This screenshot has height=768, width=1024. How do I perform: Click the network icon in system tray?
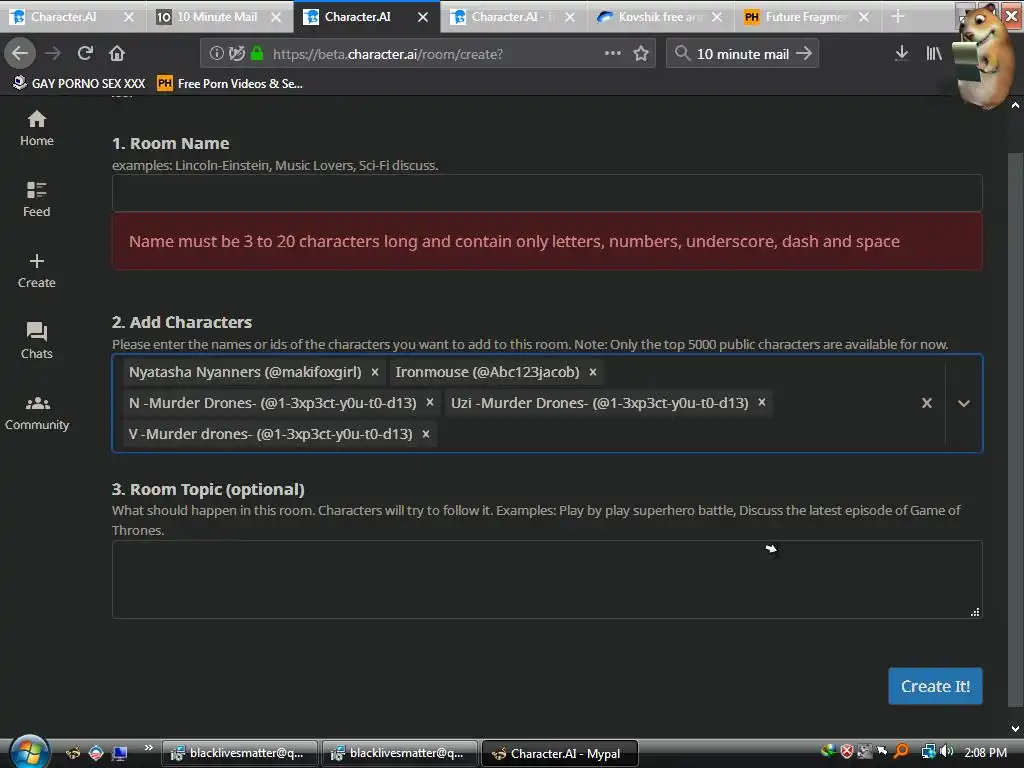tap(928, 752)
